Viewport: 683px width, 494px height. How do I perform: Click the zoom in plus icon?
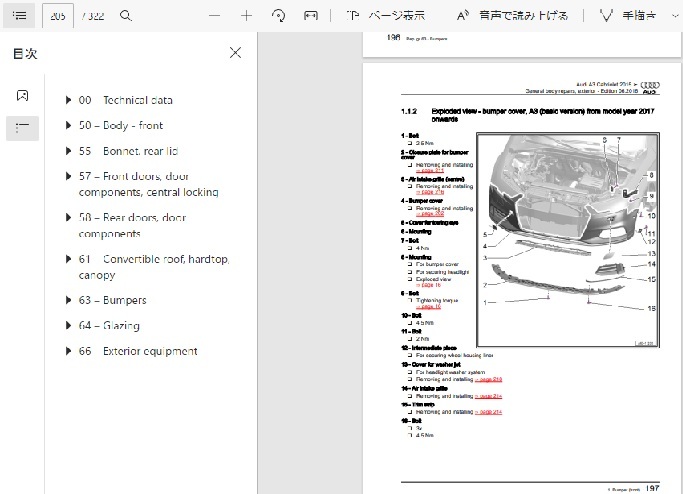coord(247,16)
